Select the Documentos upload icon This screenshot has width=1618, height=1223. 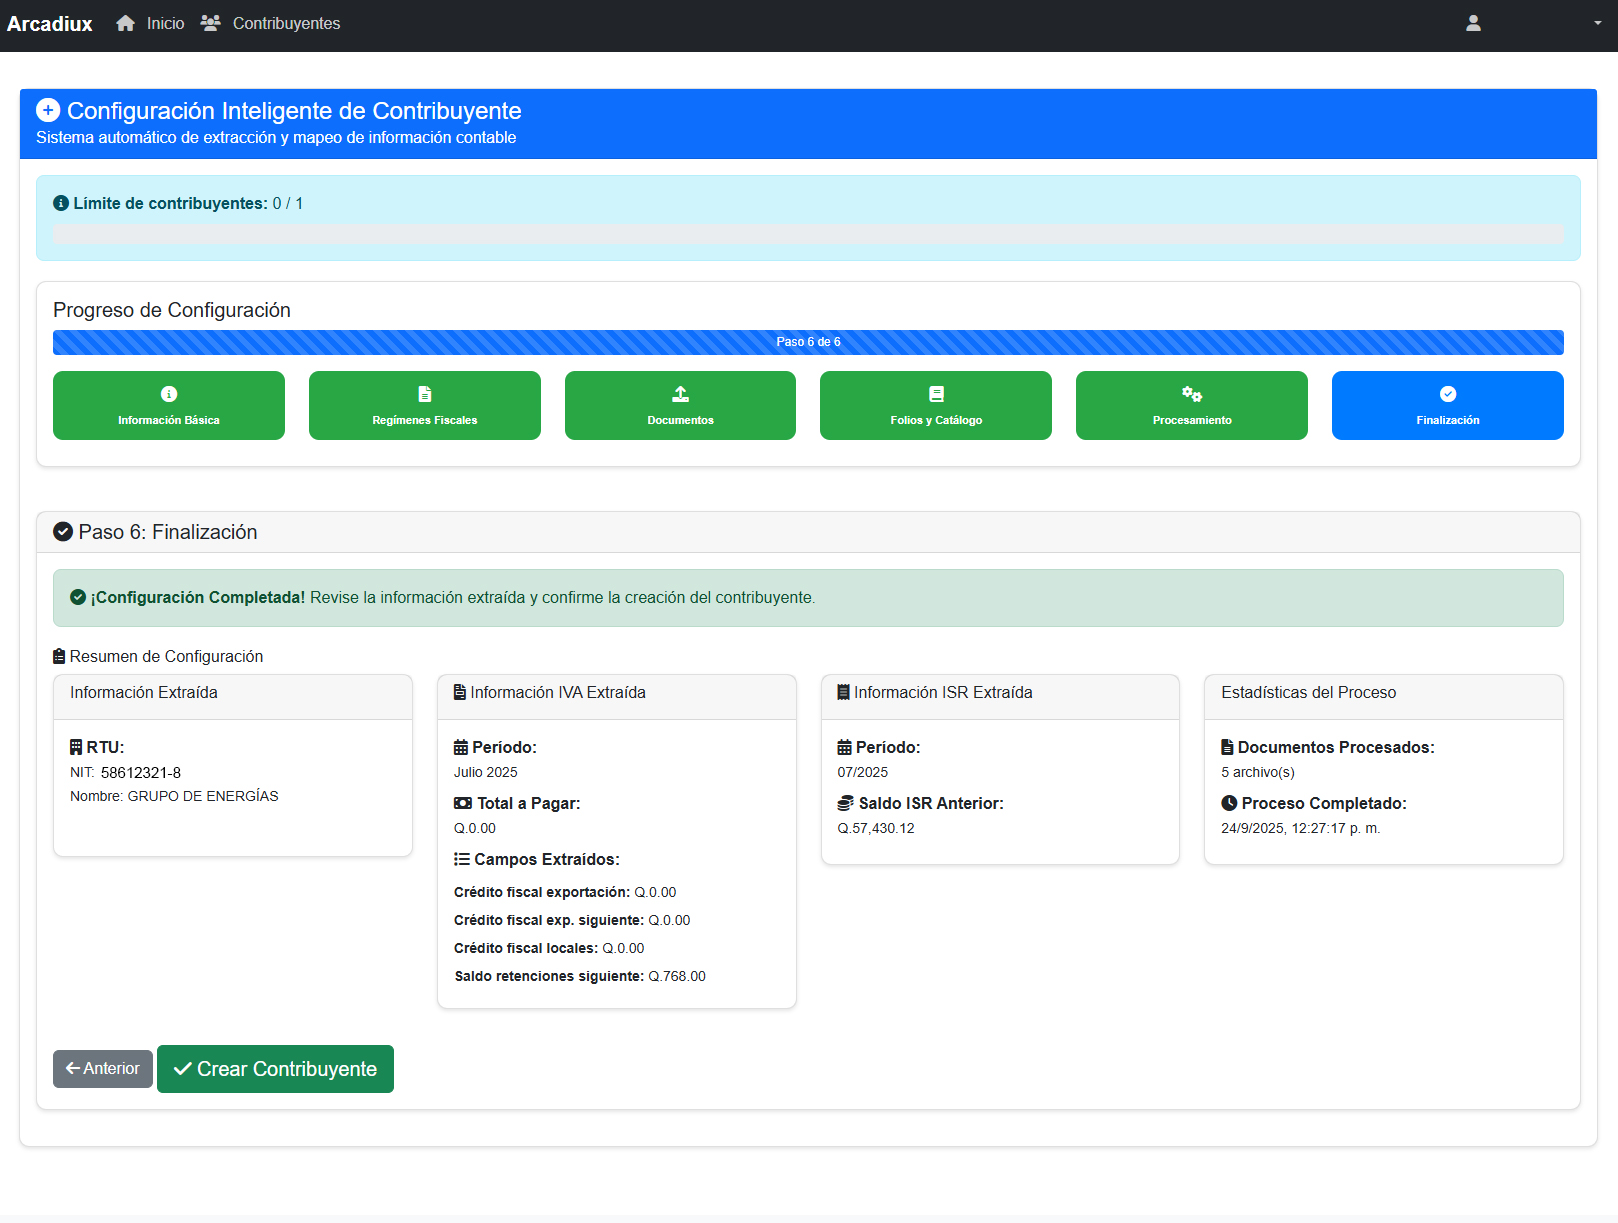pyautogui.click(x=680, y=394)
